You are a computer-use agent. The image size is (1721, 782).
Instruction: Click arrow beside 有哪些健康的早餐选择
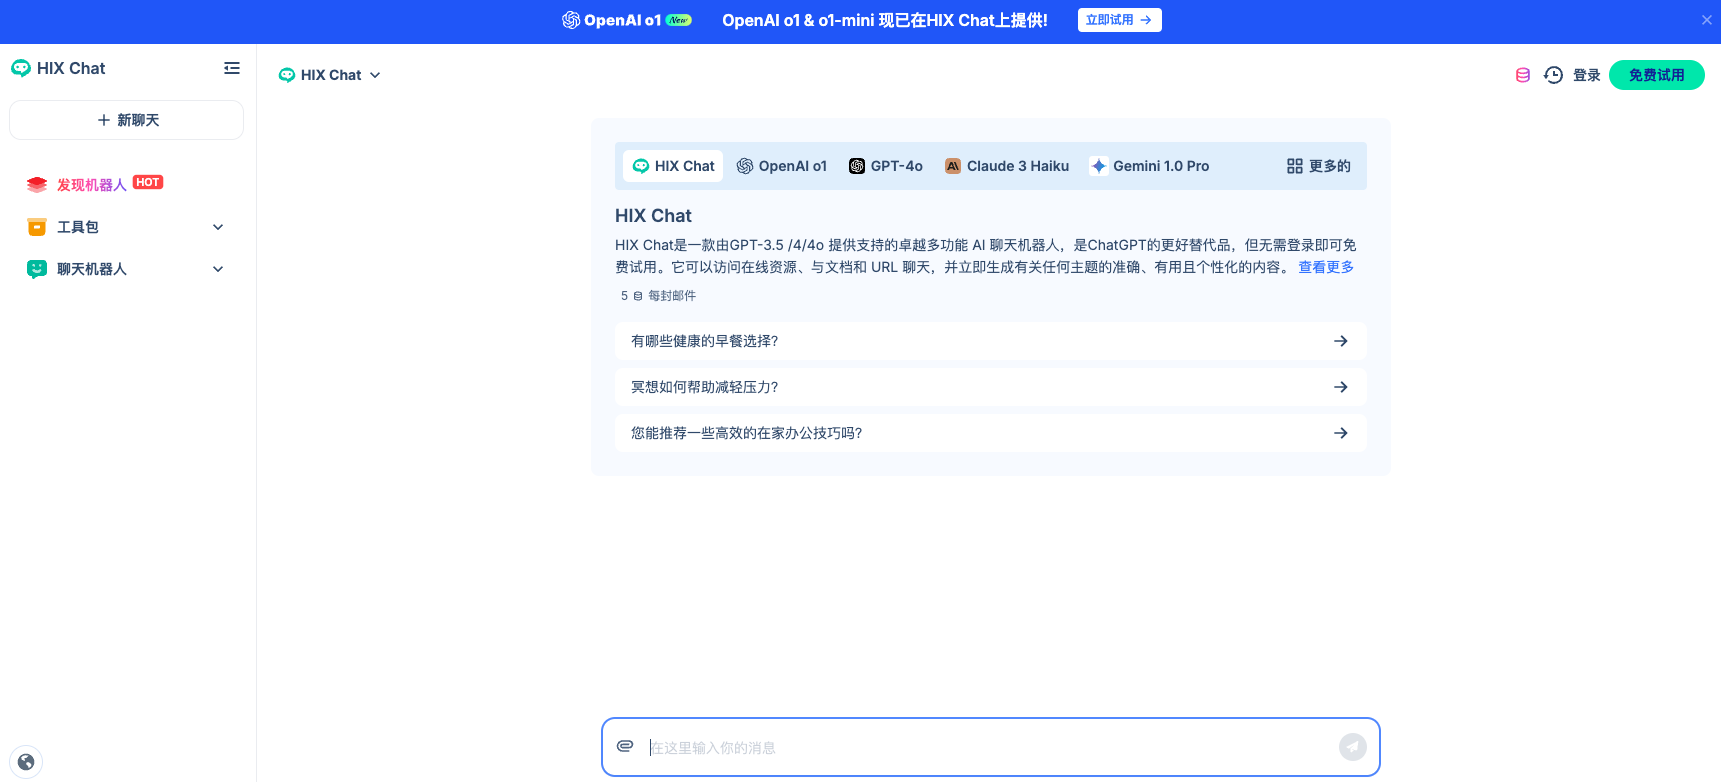[1341, 341]
